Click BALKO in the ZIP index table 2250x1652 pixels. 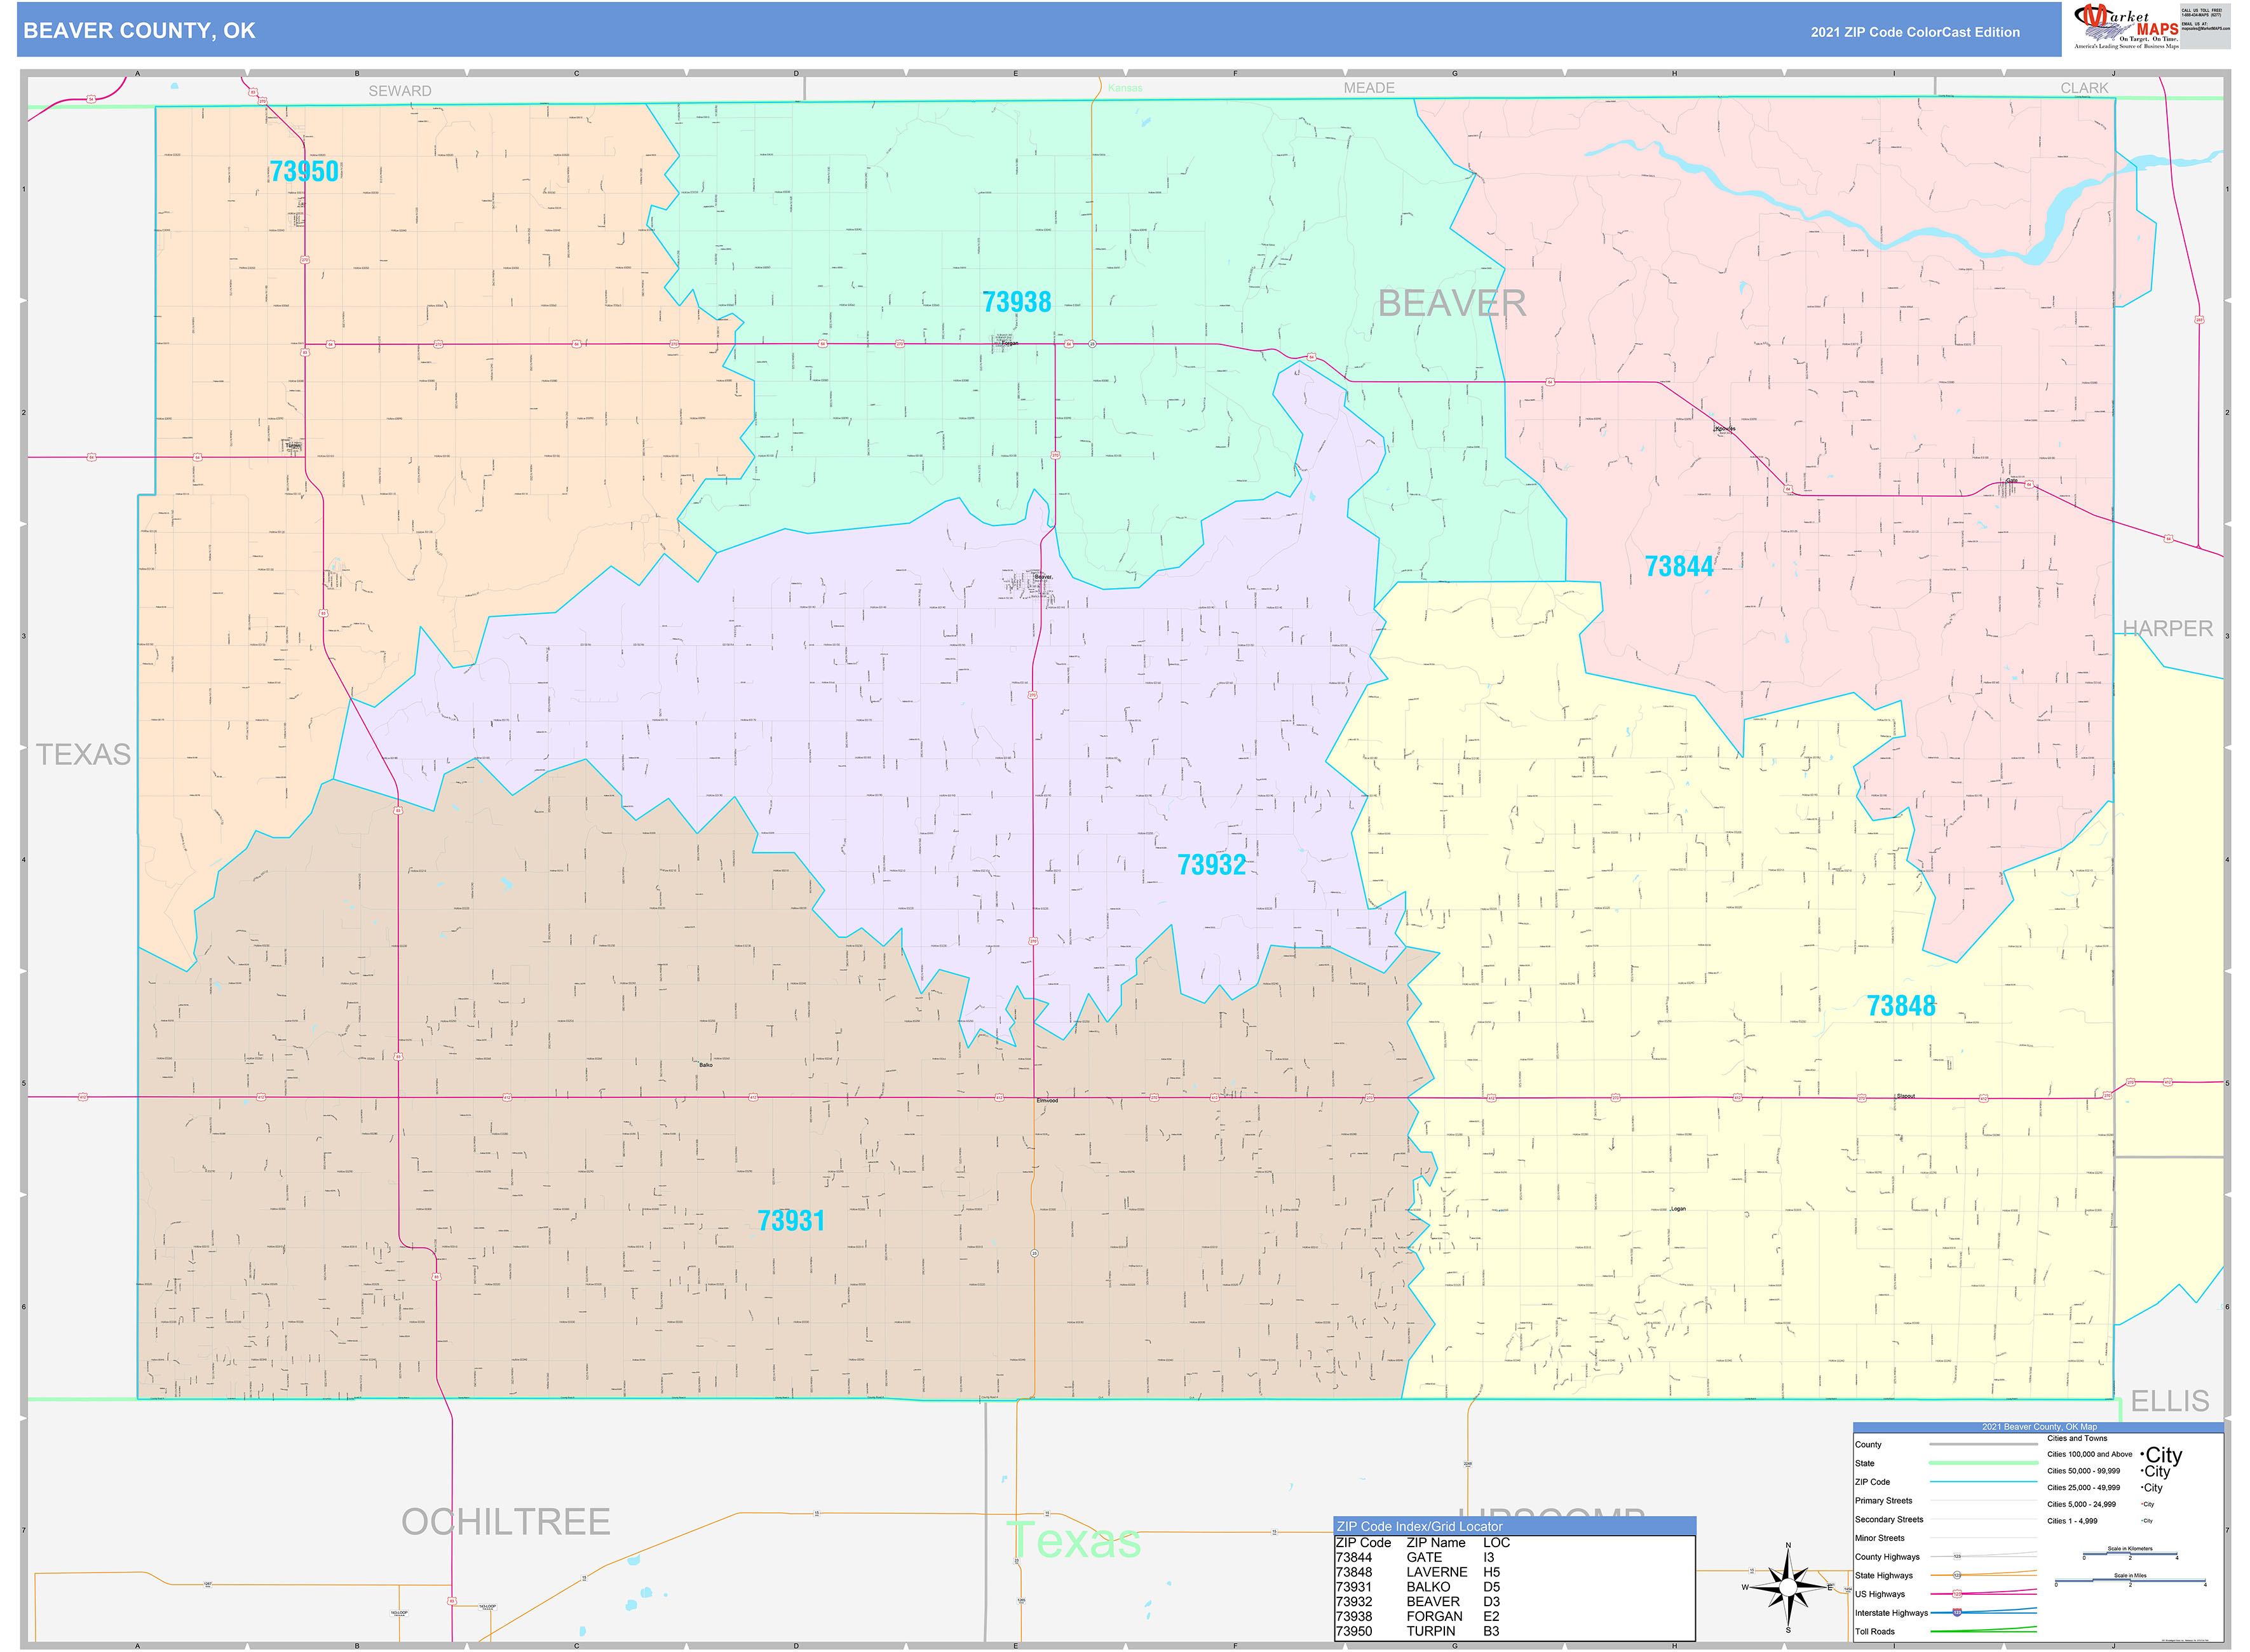coord(1428,1587)
